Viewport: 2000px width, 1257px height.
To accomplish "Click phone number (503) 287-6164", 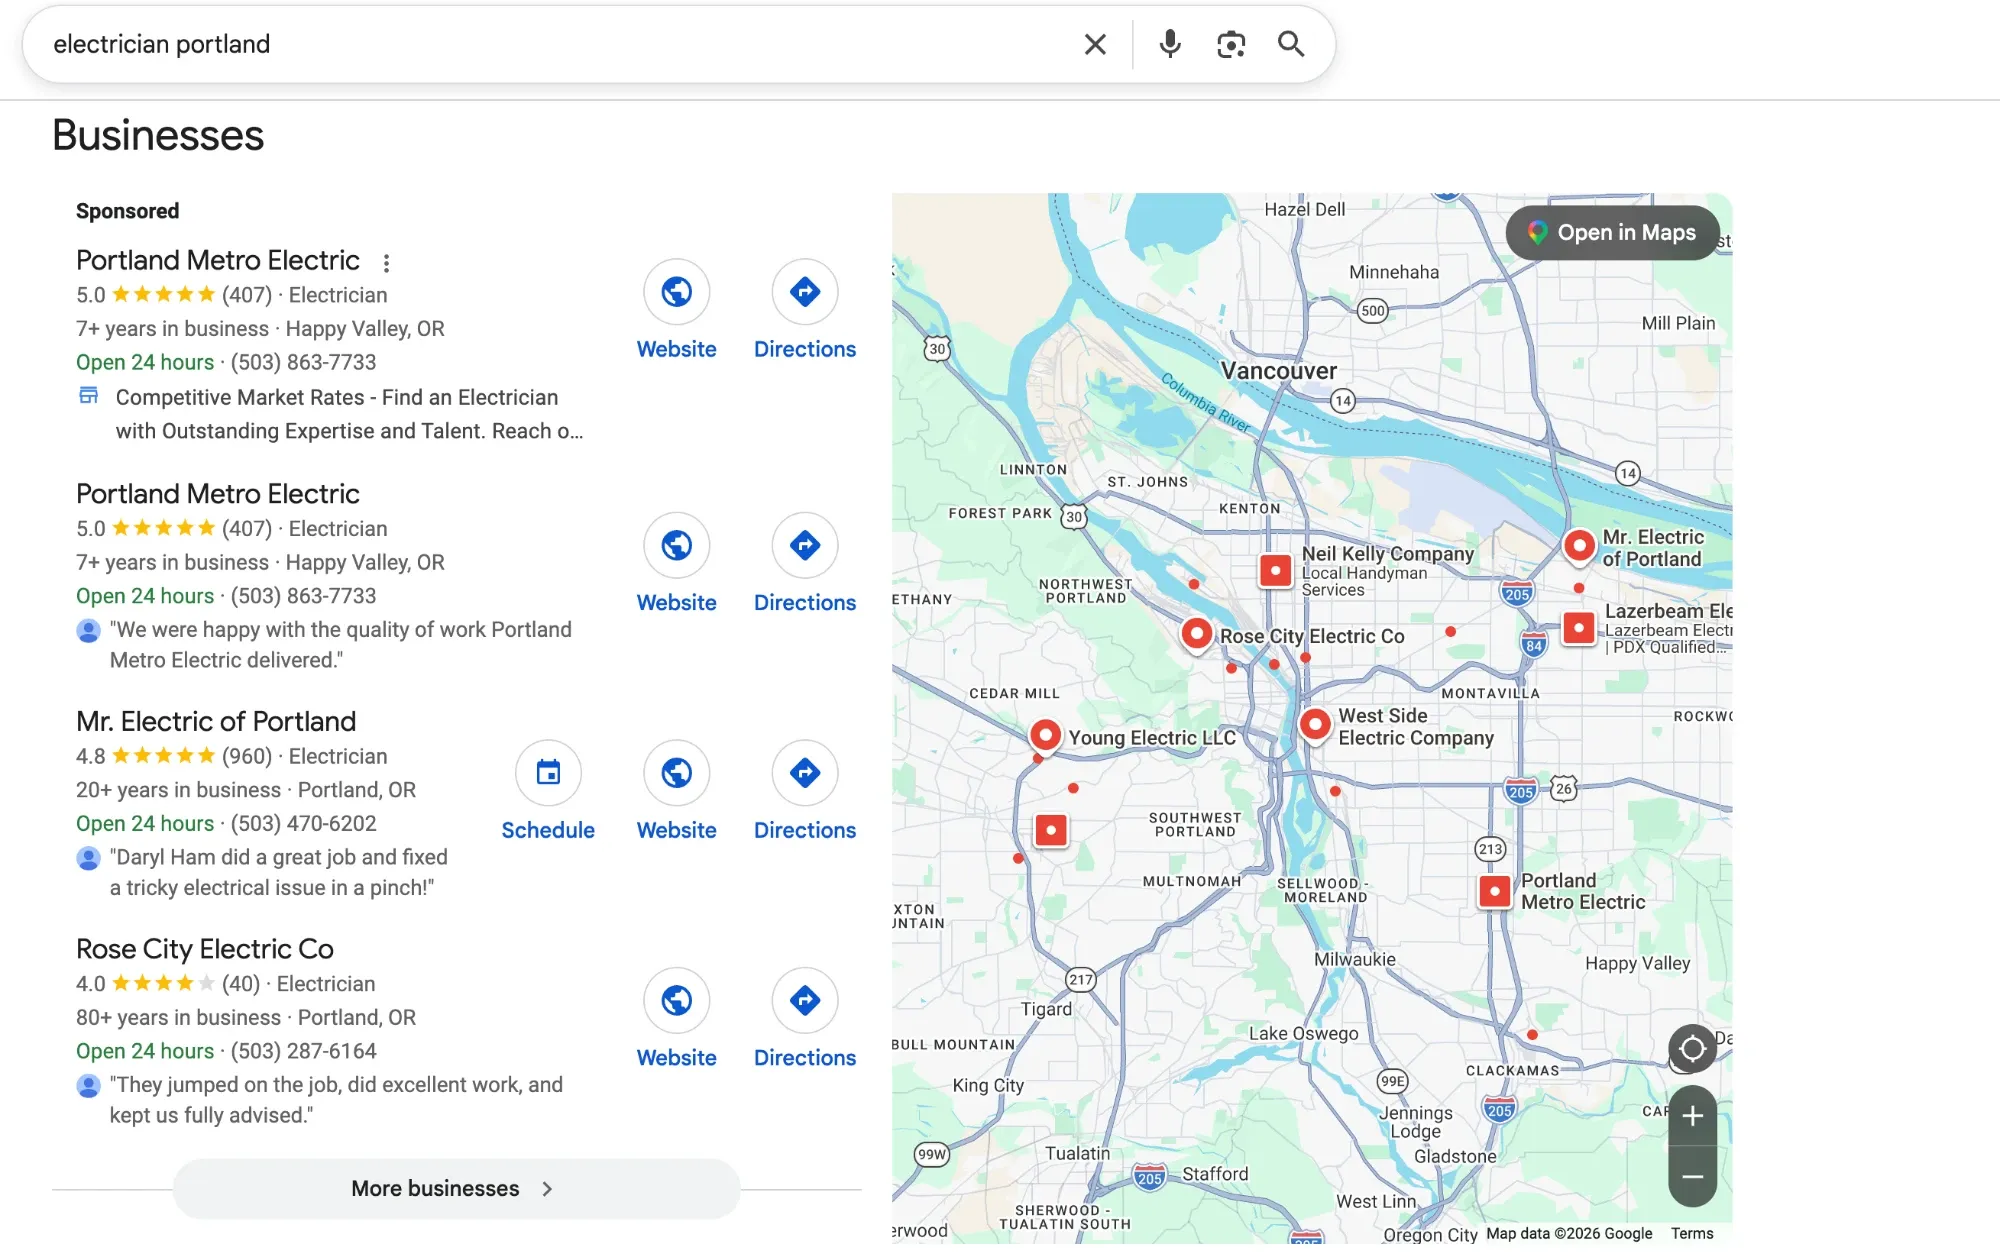I will point(304,1051).
